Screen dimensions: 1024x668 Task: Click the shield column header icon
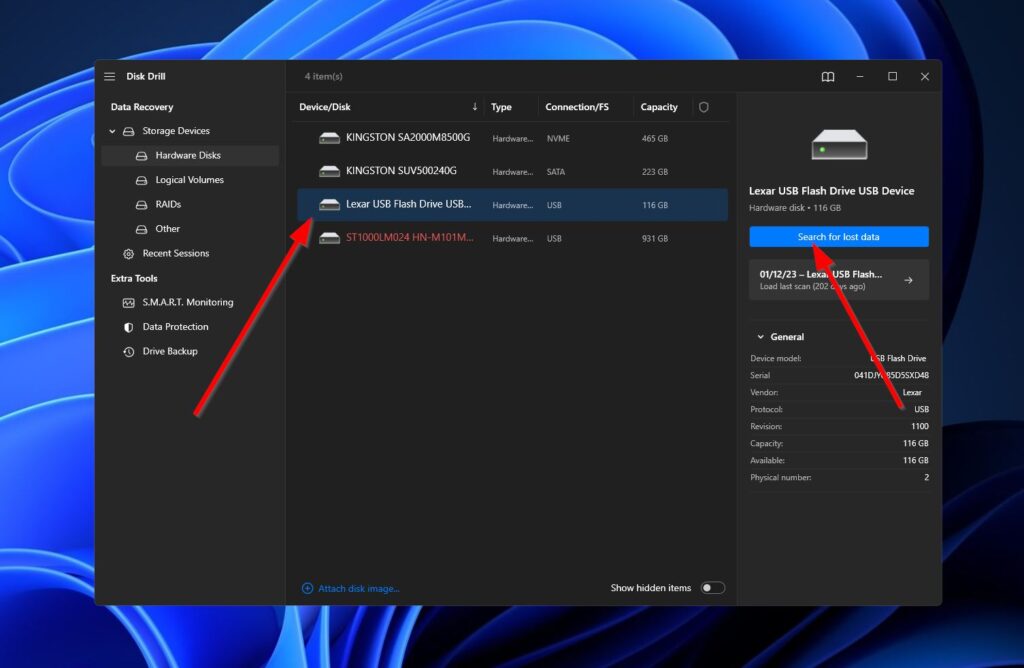coord(704,107)
